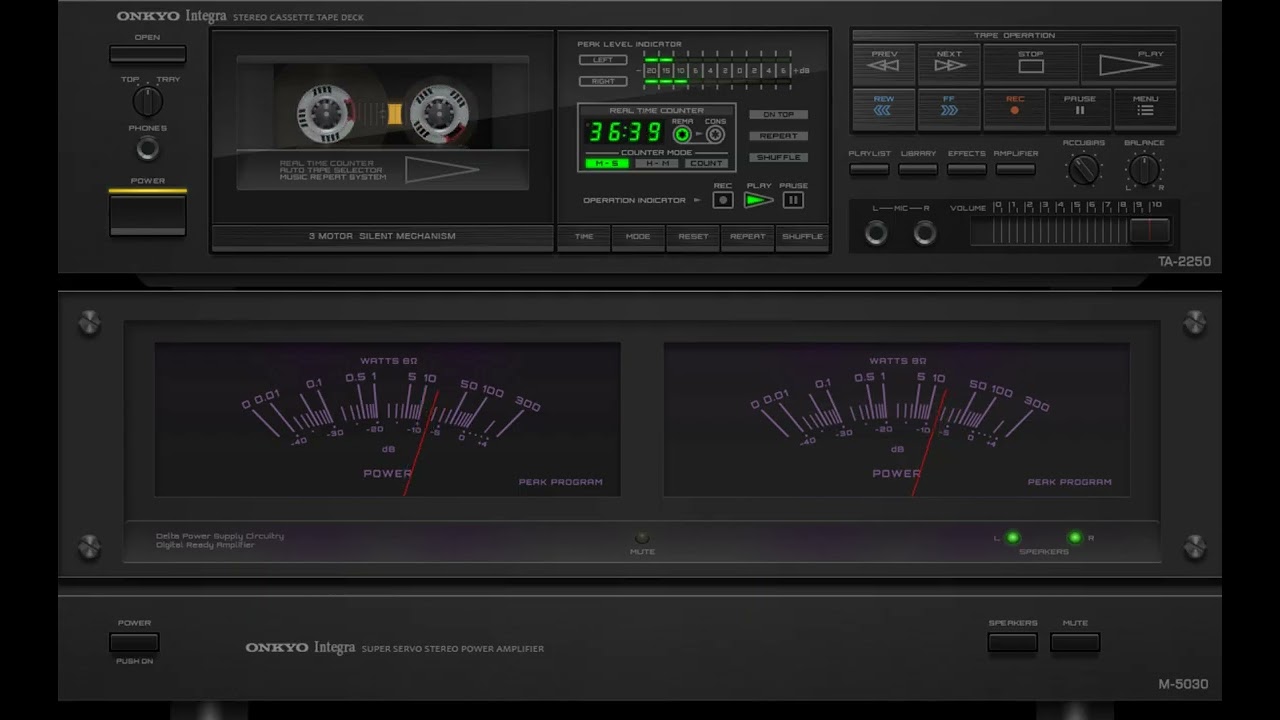Click the RIGHT peak level label
This screenshot has height=720, width=1280.
[x=603, y=81]
